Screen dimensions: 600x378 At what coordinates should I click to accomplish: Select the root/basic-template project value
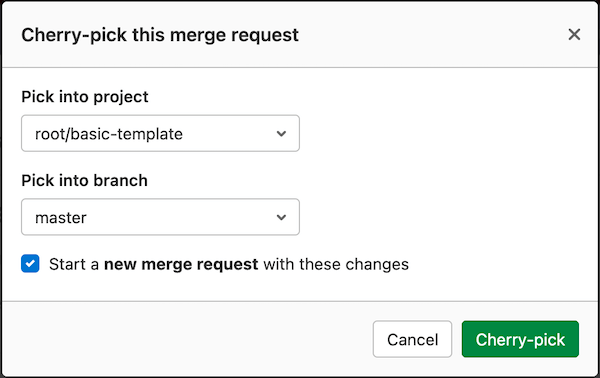[109, 134]
